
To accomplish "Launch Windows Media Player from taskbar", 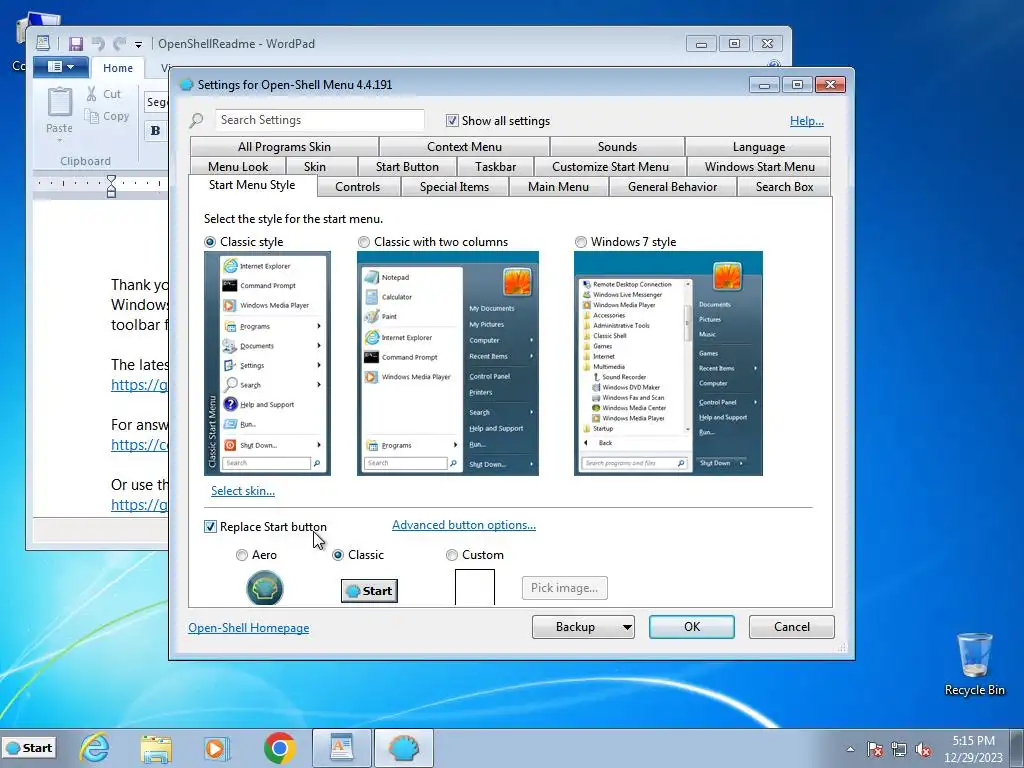I will [x=216, y=748].
